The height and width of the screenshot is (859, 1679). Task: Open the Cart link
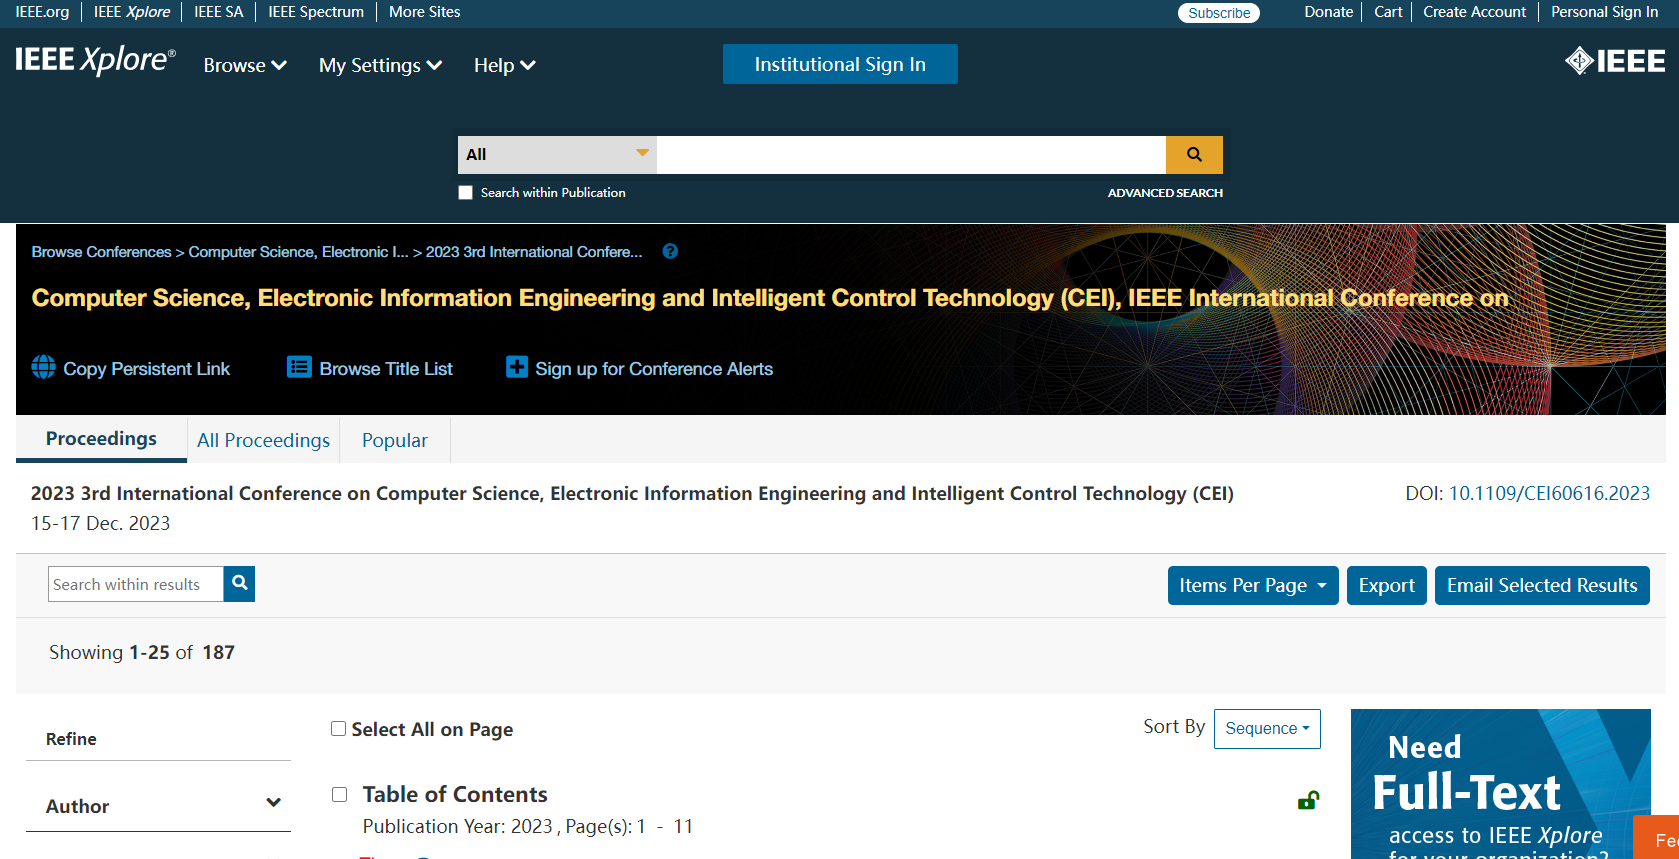1388,12
